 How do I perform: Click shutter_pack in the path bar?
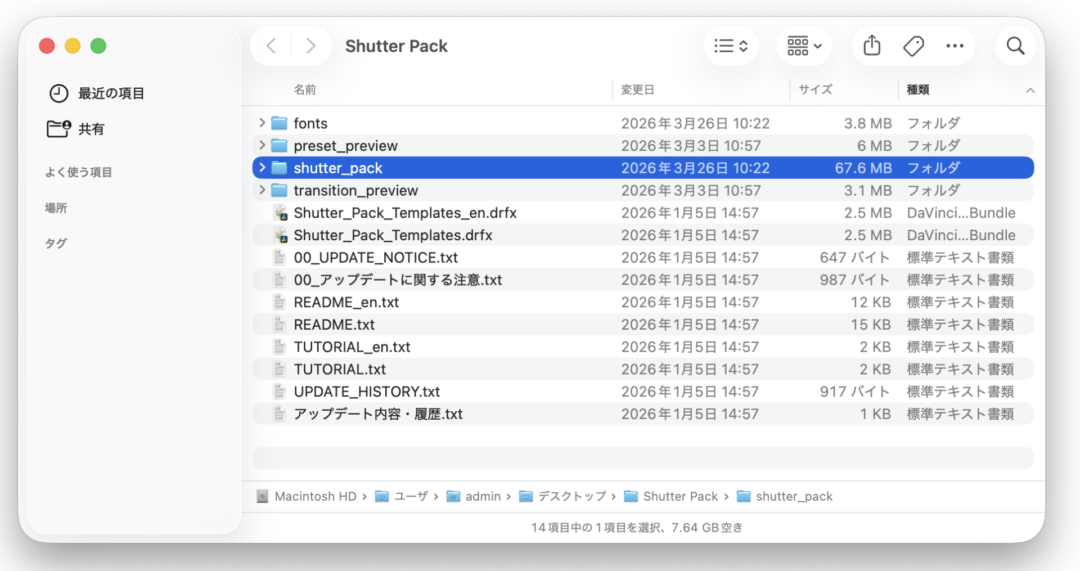pyautogui.click(x=794, y=497)
